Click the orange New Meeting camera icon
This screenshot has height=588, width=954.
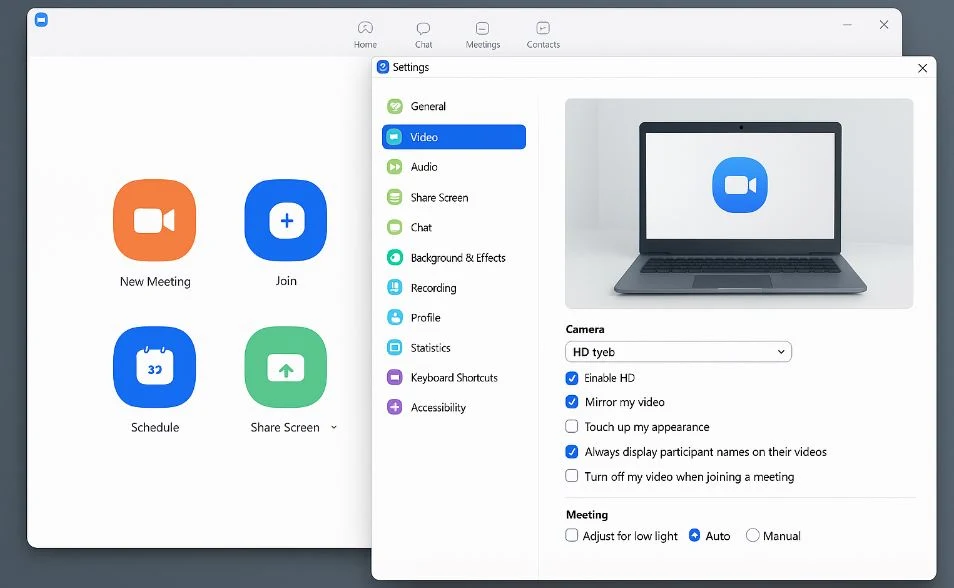click(155, 220)
